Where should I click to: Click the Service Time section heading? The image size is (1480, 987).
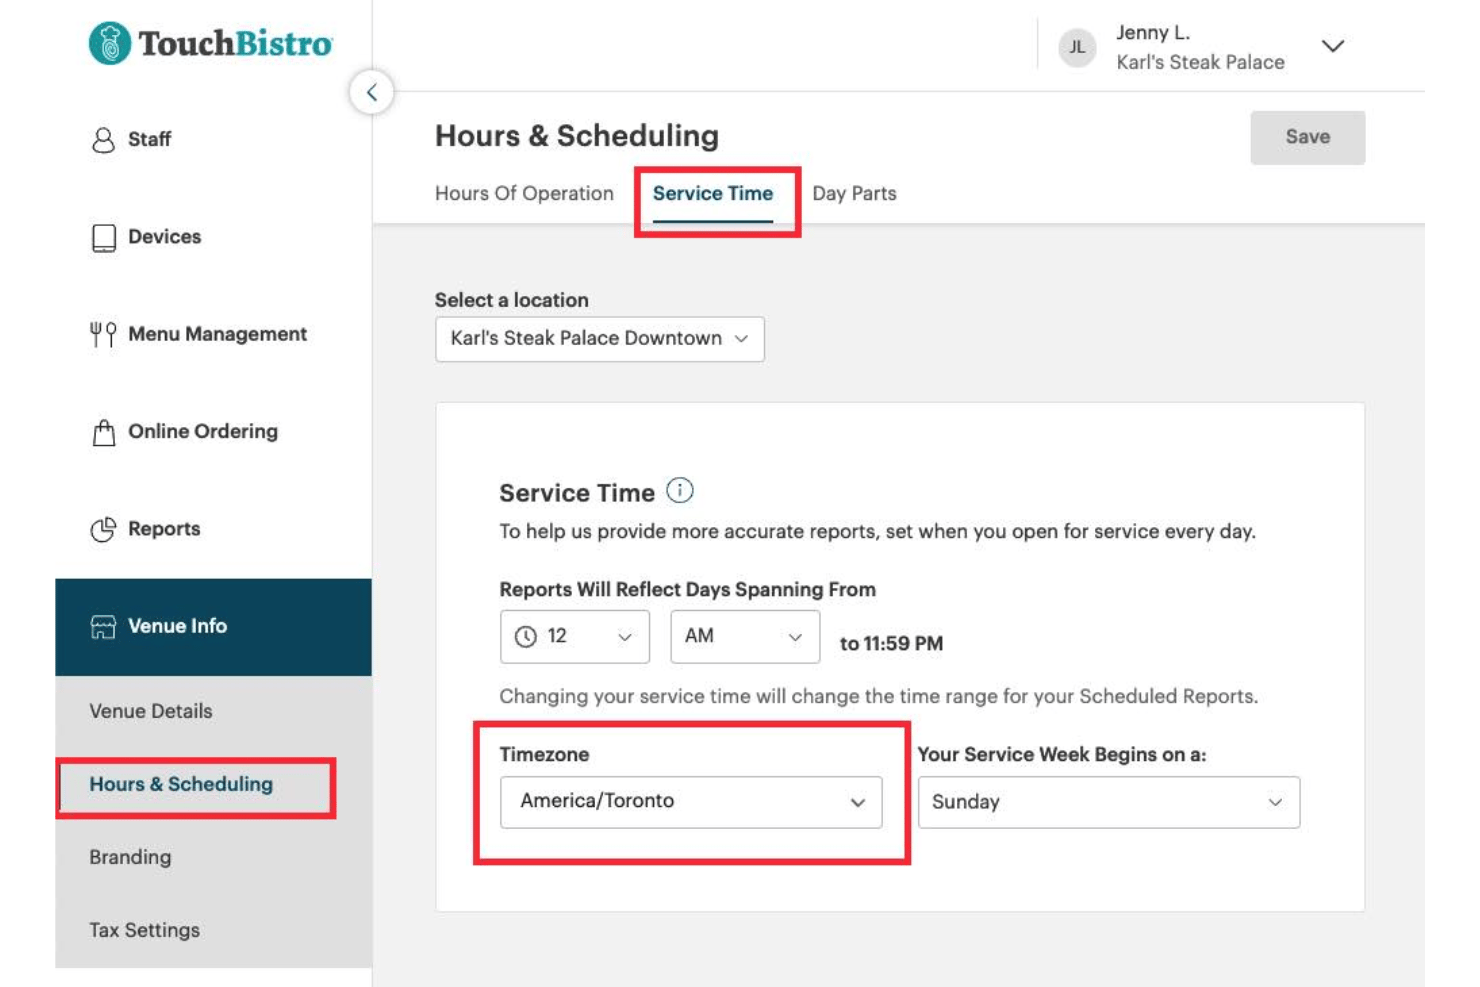coord(577,492)
